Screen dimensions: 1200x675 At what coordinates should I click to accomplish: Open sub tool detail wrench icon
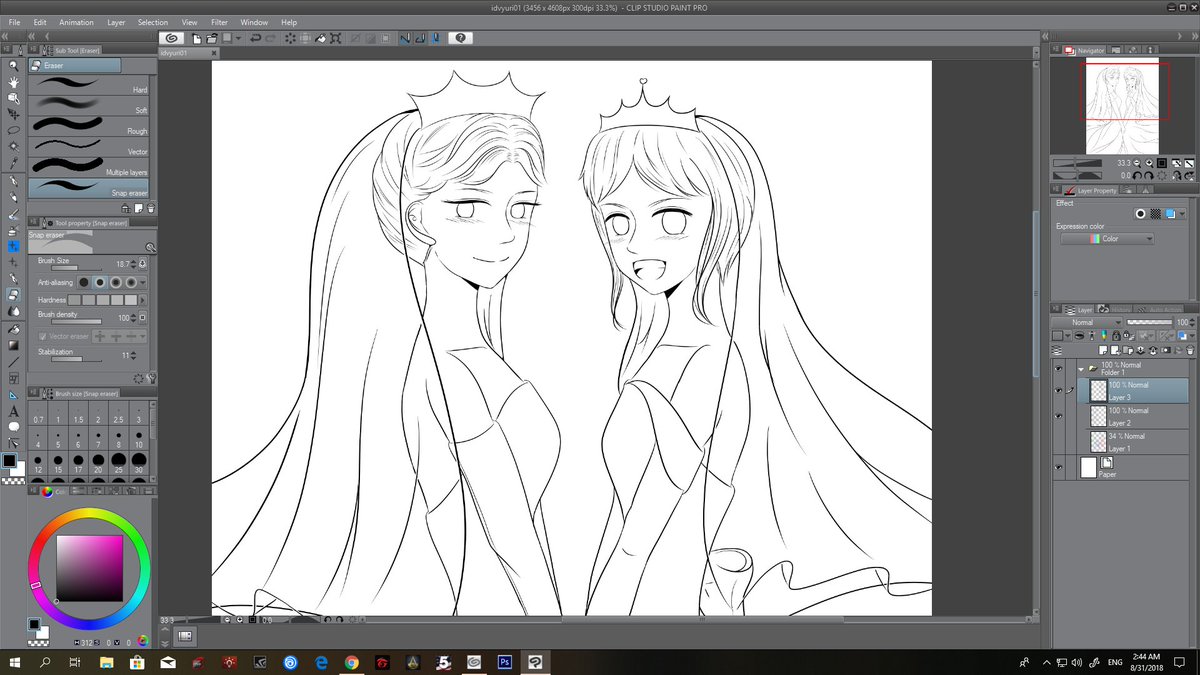(151, 378)
